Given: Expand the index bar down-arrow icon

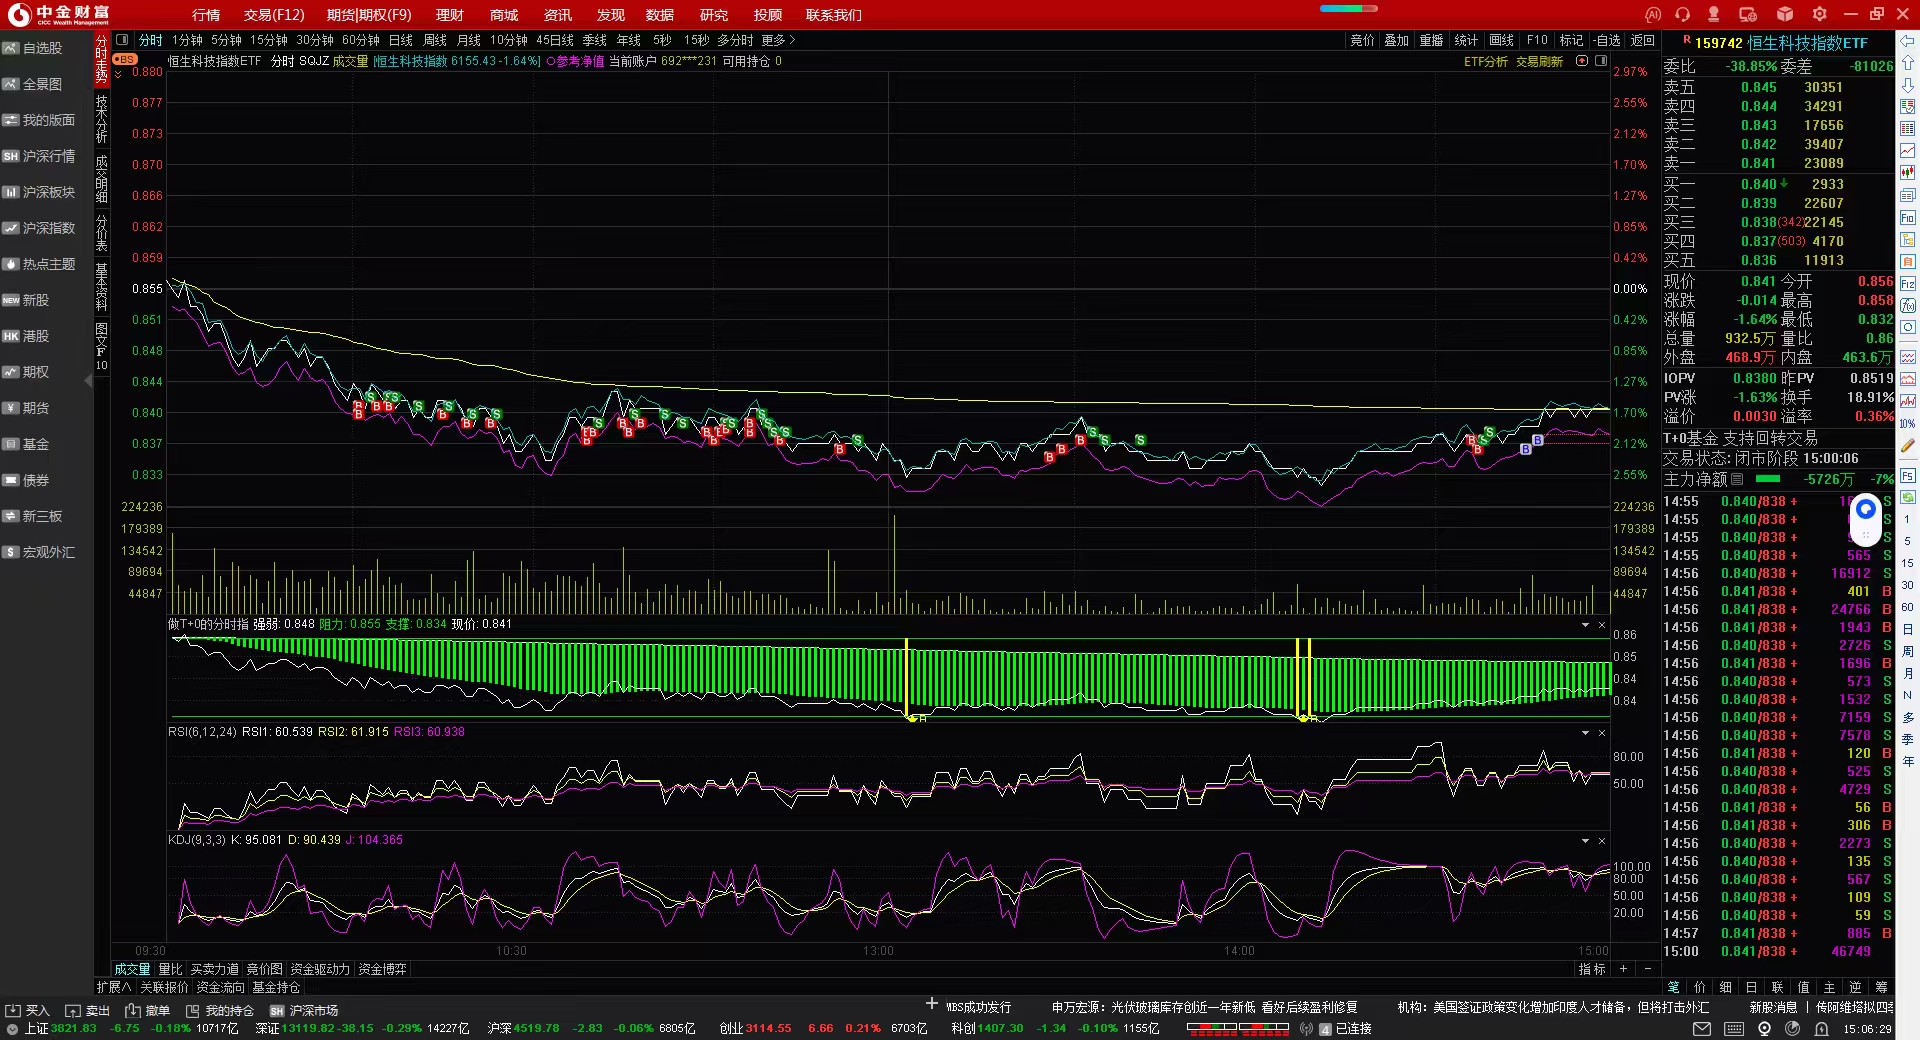Looking at the screenshot, I should pyautogui.click(x=12, y=1029).
